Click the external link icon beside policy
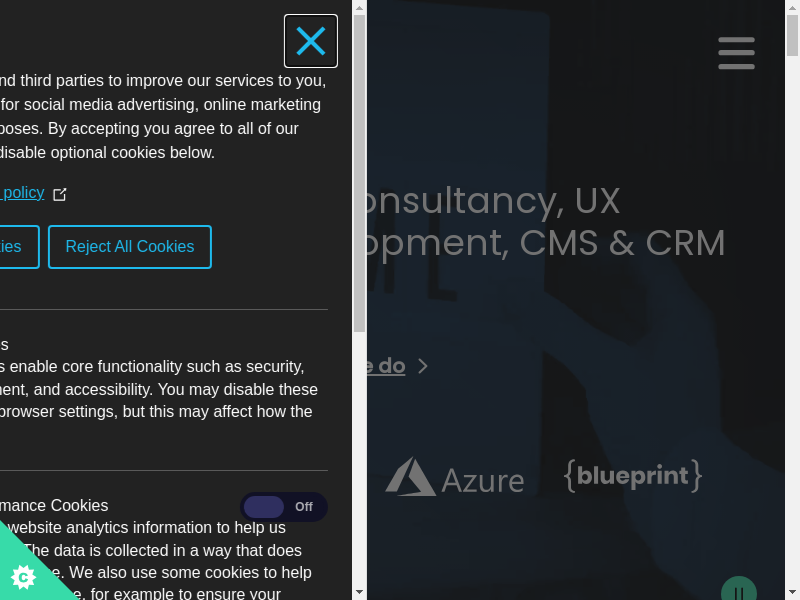 pos(60,194)
